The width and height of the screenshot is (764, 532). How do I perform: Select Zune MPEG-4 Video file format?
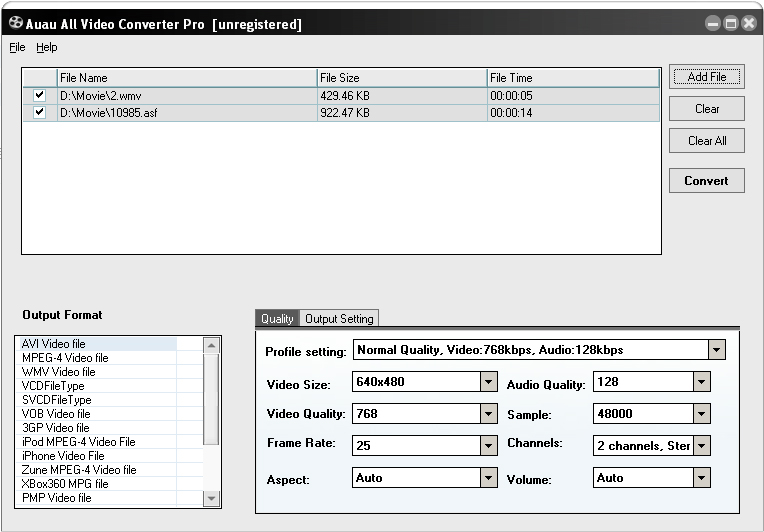[x=96, y=470]
